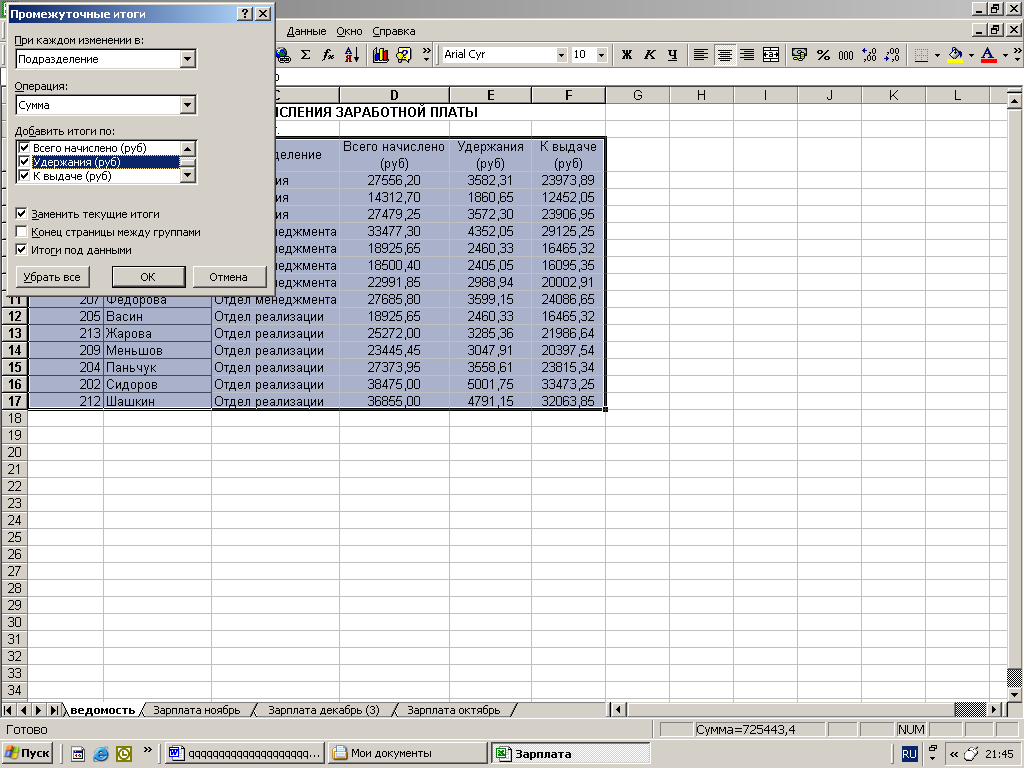
Task: Open the font size dropdown
Action: (601, 55)
